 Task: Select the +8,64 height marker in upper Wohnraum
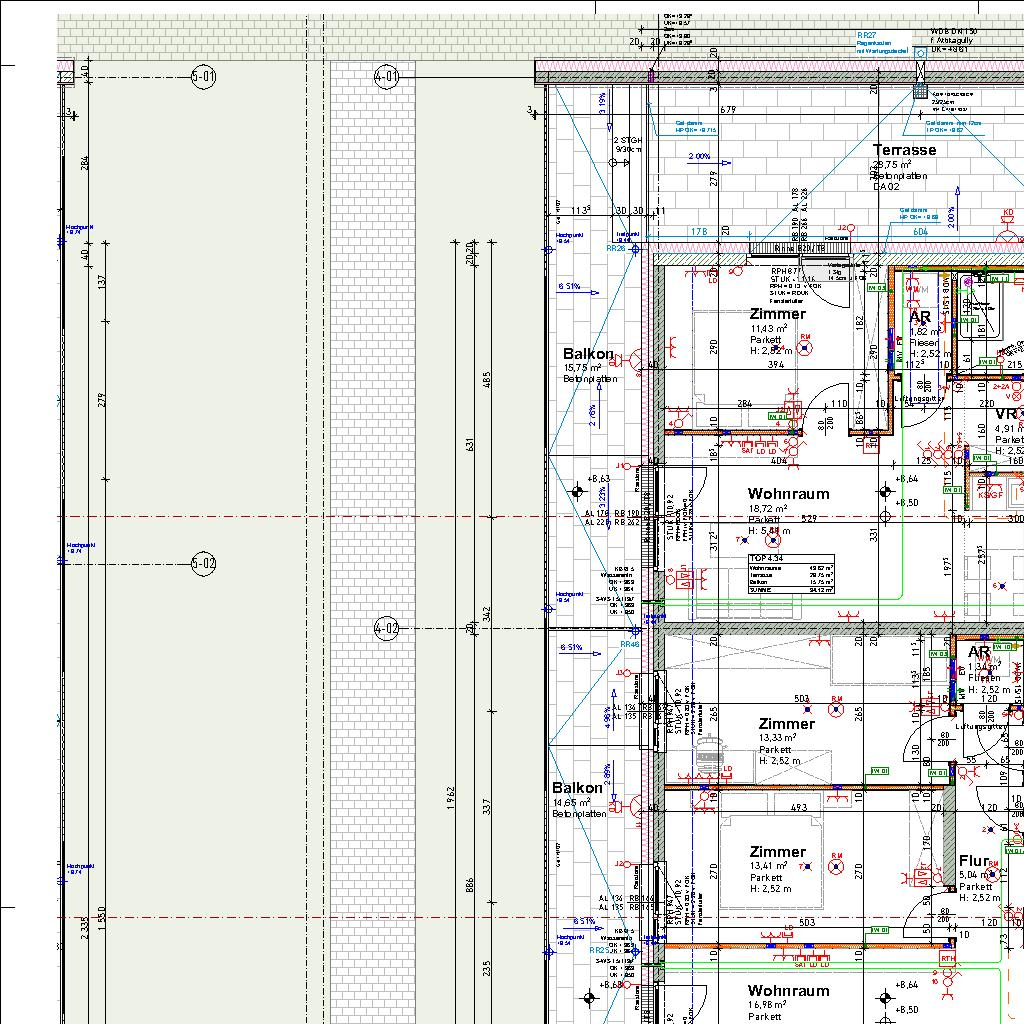(884, 491)
